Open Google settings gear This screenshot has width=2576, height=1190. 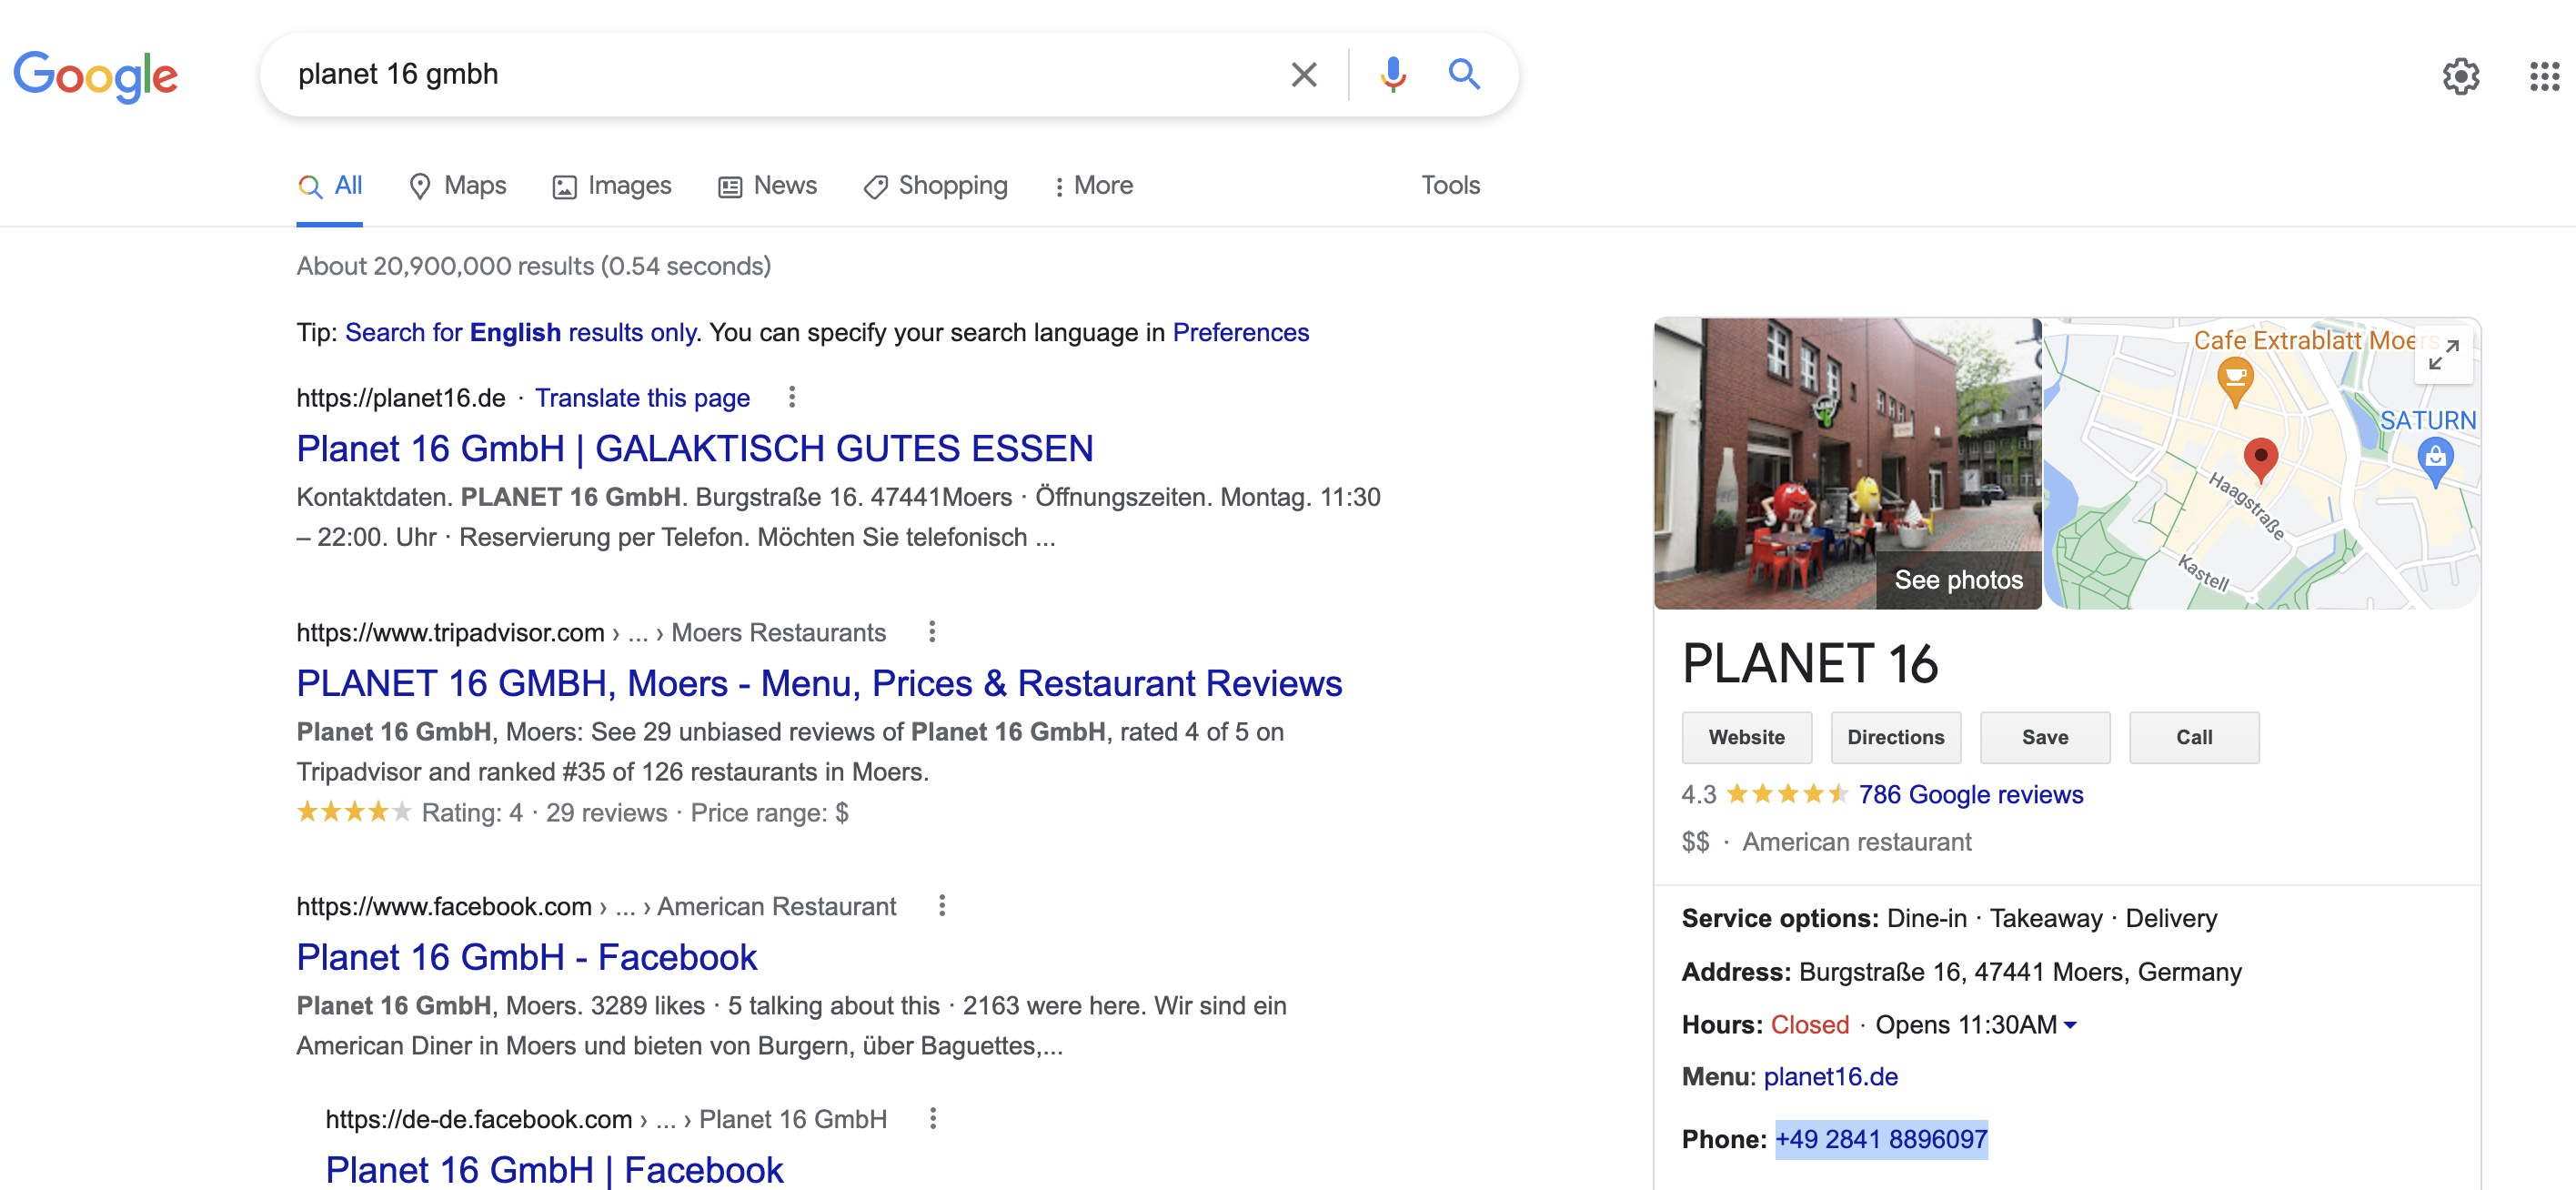(x=2461, y=76)
